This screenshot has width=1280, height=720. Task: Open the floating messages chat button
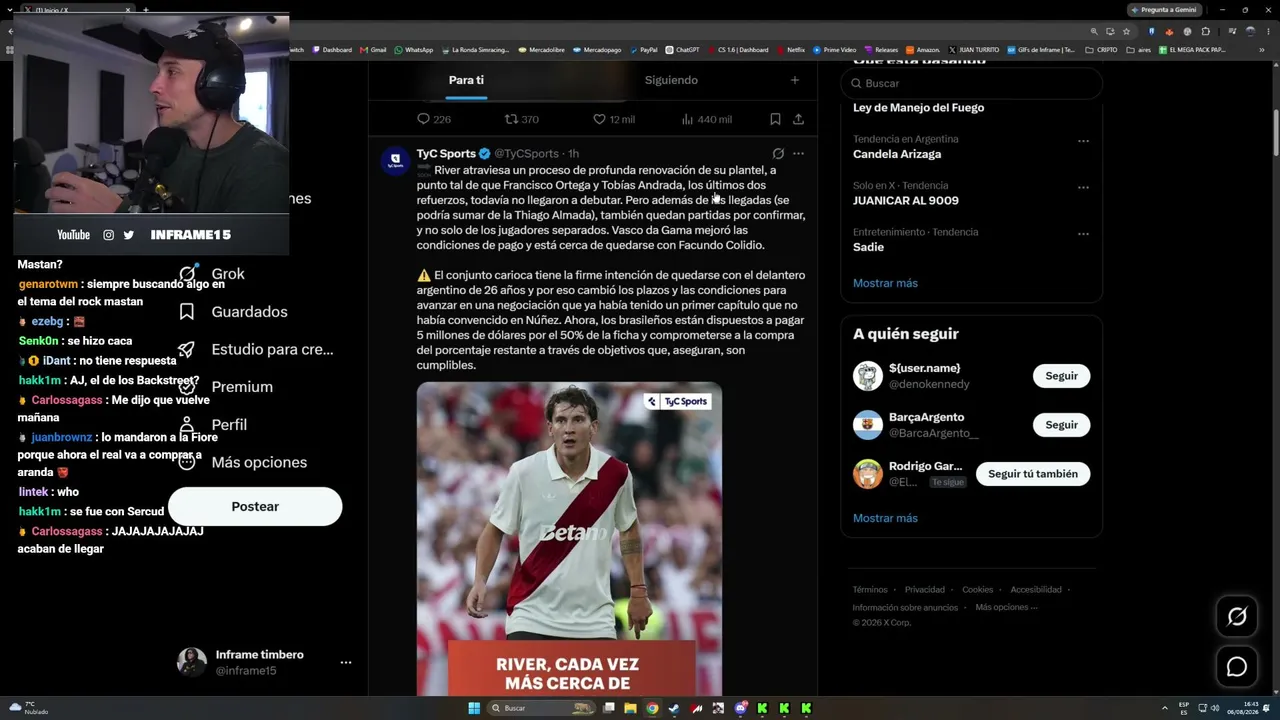(1237, 667)
